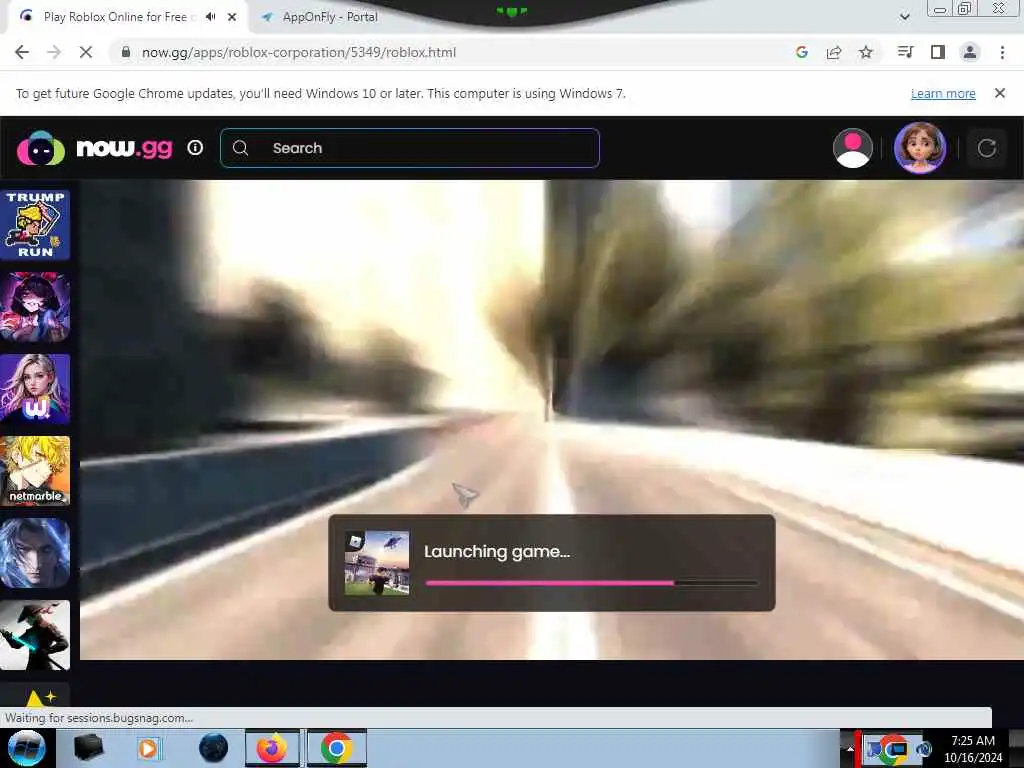Show hidden system tray icons arrow

pyautogui.click(x=850, y=749)
